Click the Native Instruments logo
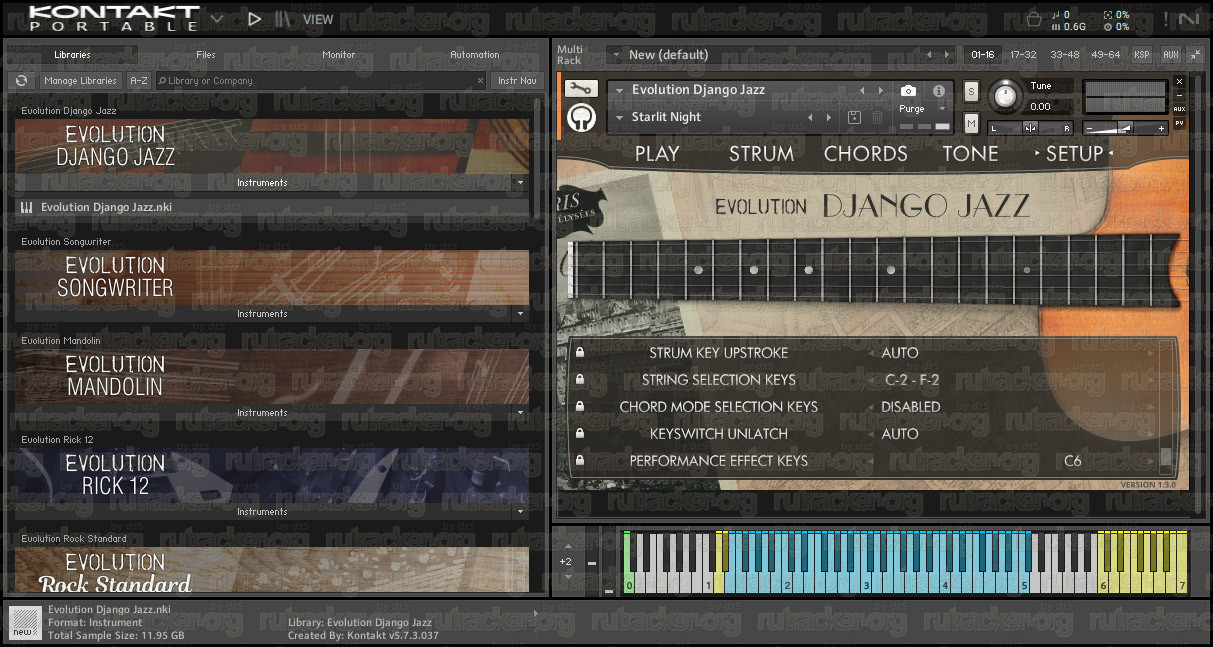Viewport: 1213px width, 647px height. pos(1190,18)
